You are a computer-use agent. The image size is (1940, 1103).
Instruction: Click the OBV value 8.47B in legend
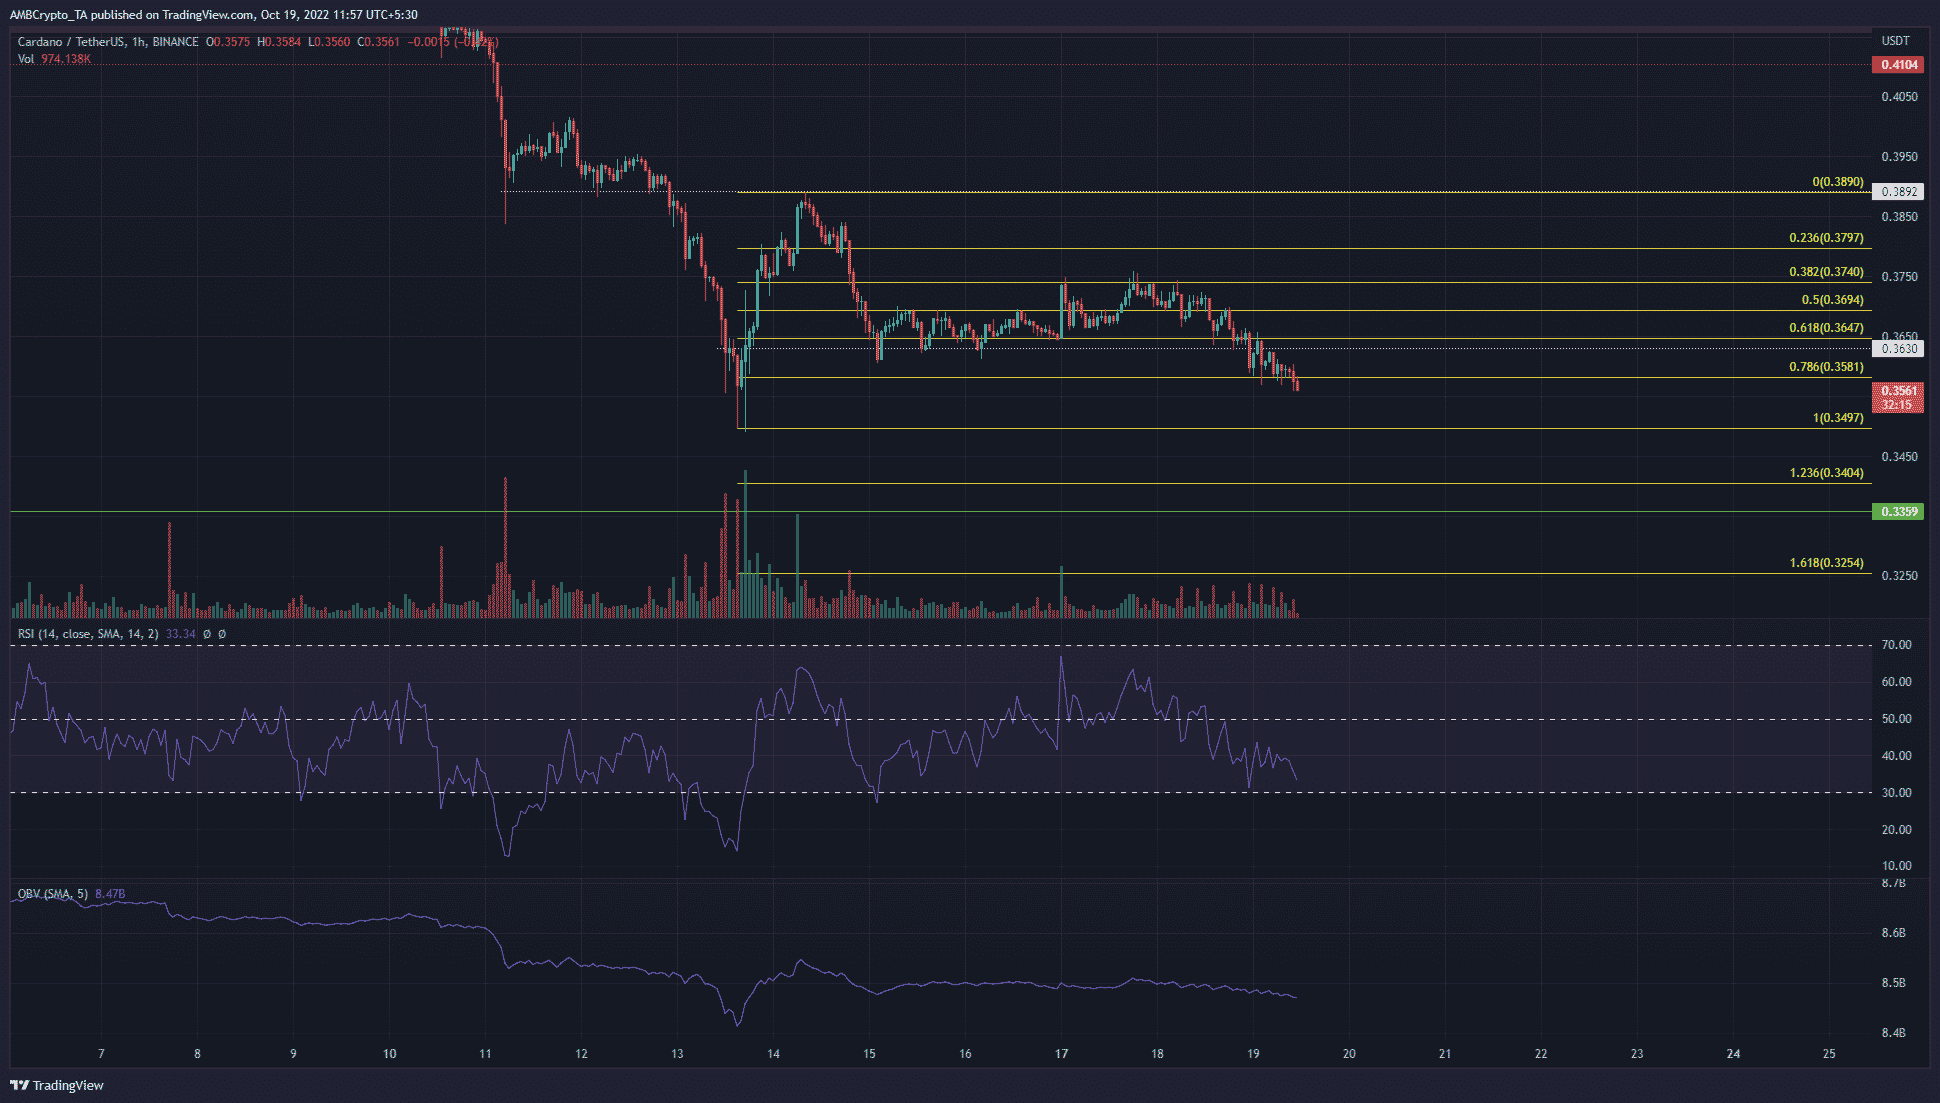point(110,893)
